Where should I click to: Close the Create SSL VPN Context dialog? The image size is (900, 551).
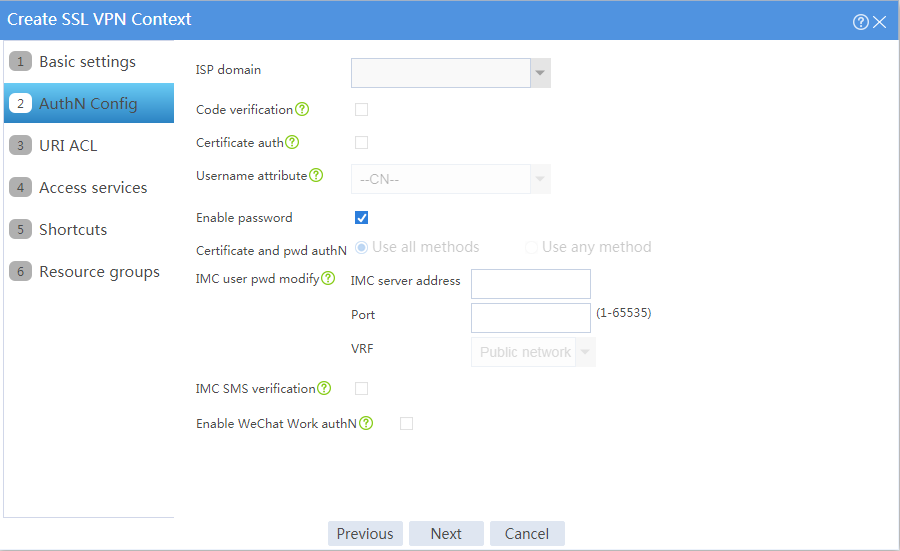879,22
